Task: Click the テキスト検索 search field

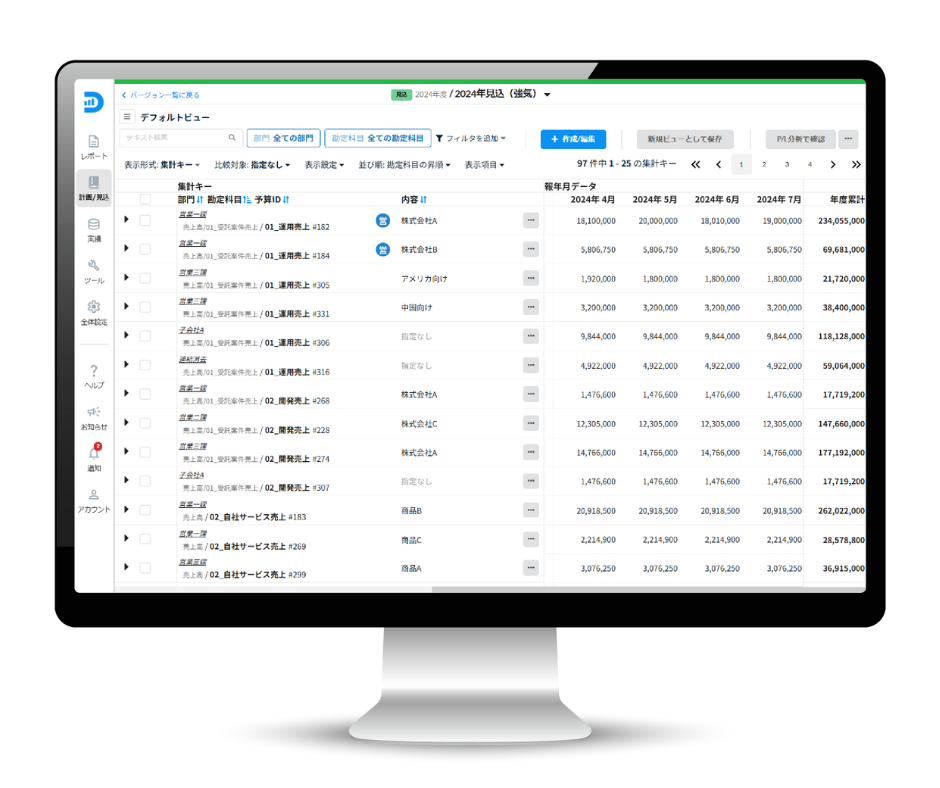Action: (x=180, y=138)
